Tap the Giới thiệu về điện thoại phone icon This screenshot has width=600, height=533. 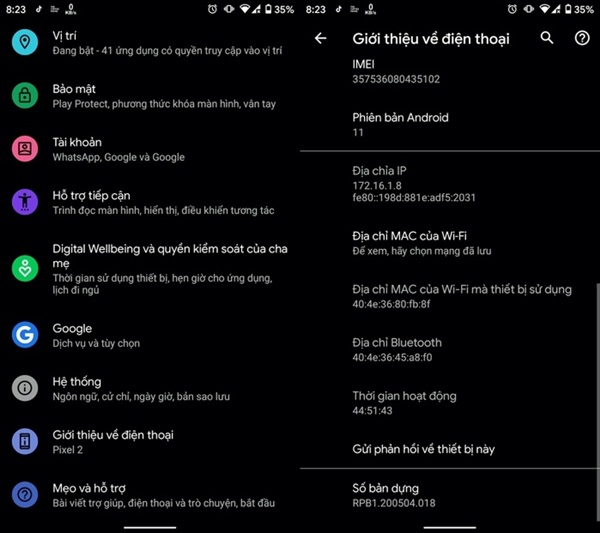[24, 441]
